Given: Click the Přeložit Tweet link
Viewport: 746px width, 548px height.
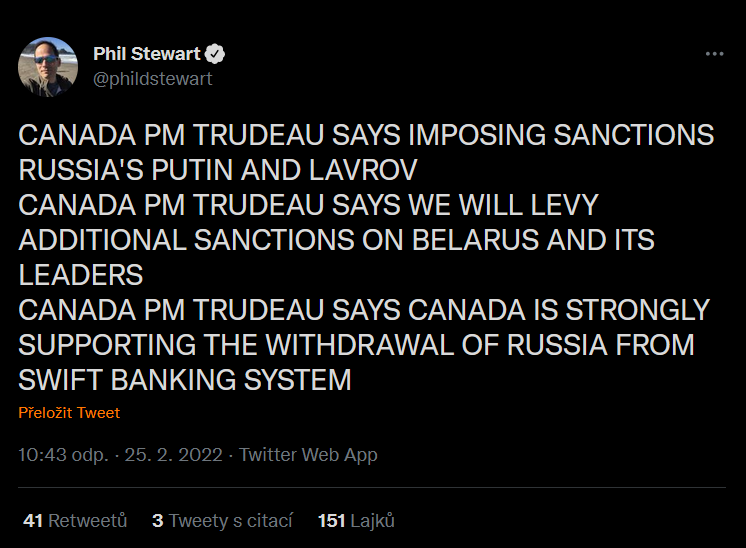Looking at the screenshot, I should tap(69, 413).
